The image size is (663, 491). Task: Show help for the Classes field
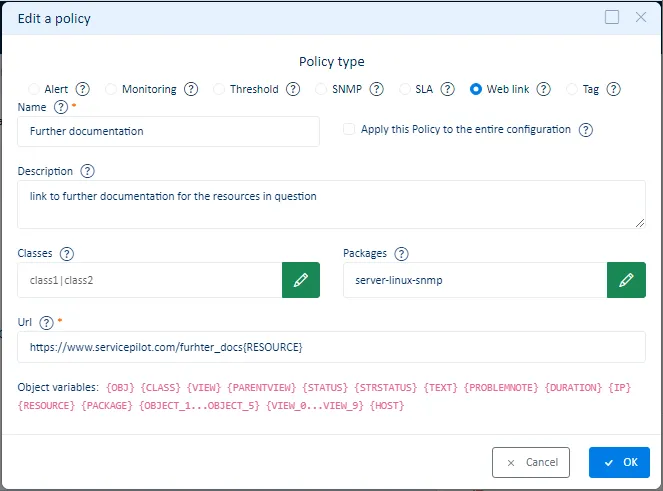click(x=66, y=254)
